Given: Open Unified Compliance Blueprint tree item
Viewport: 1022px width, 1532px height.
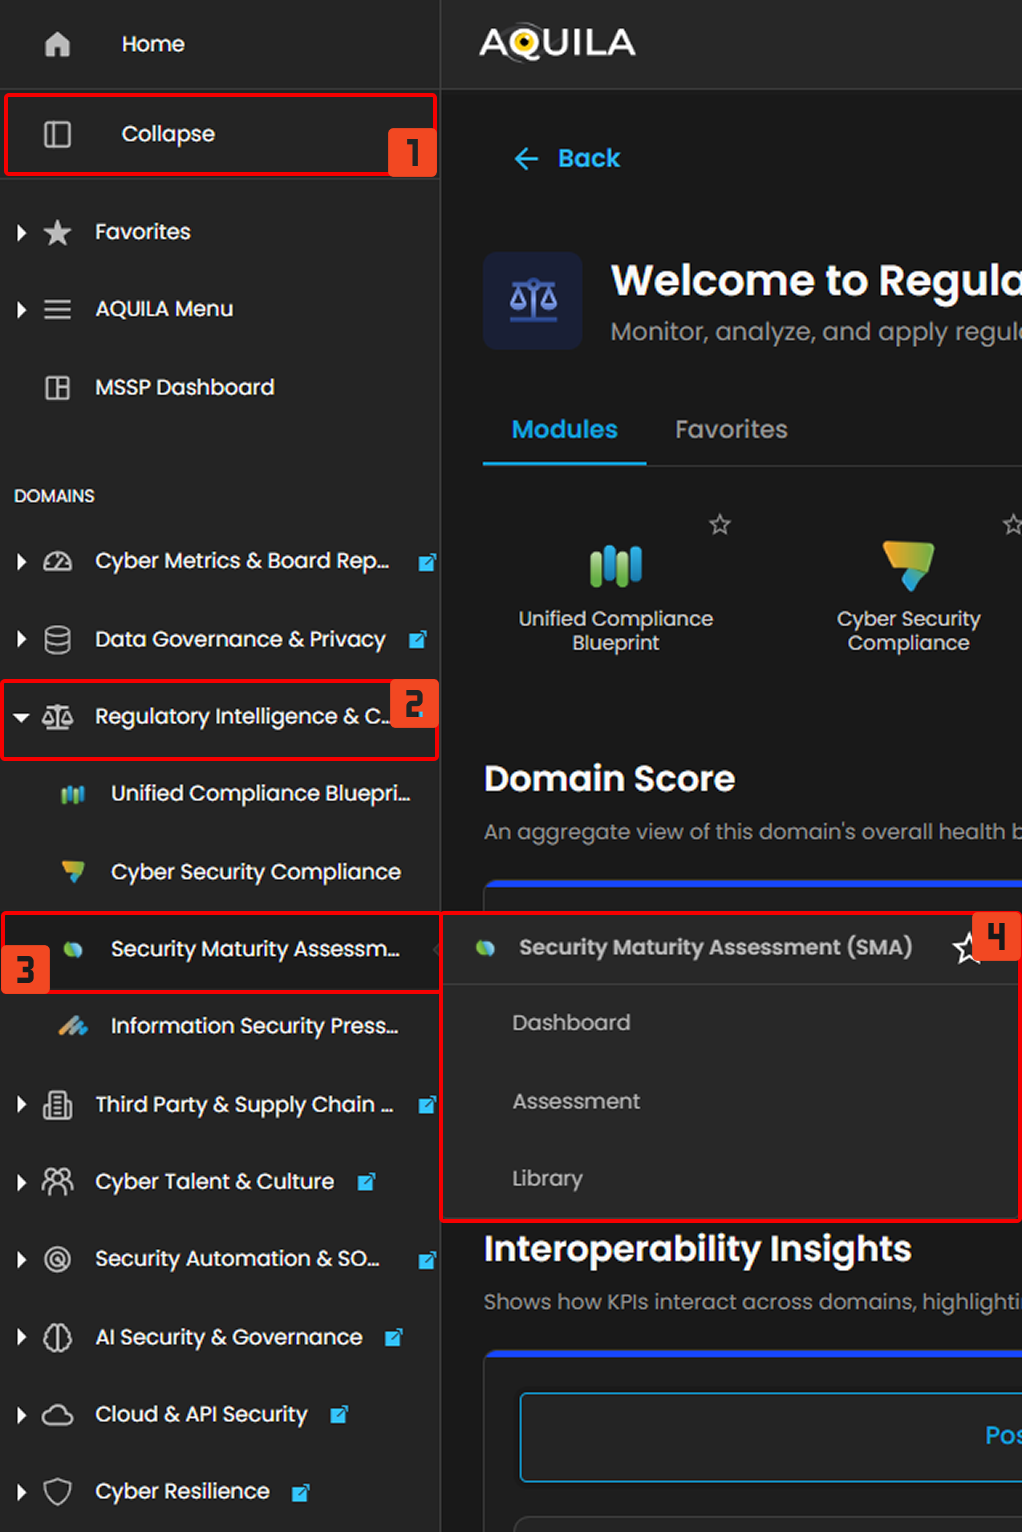Looking at the screenshot, I should coord(261,794).
